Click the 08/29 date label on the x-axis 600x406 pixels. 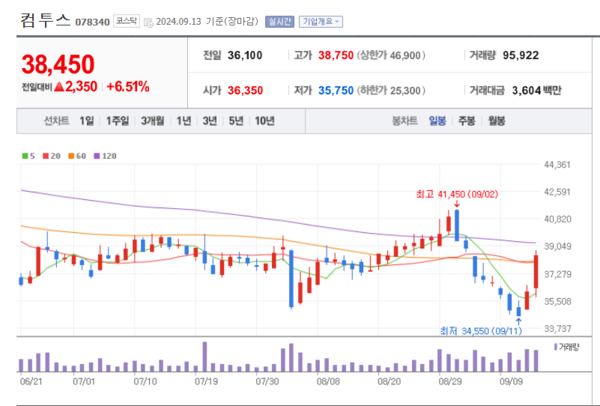tap(450, 382)
